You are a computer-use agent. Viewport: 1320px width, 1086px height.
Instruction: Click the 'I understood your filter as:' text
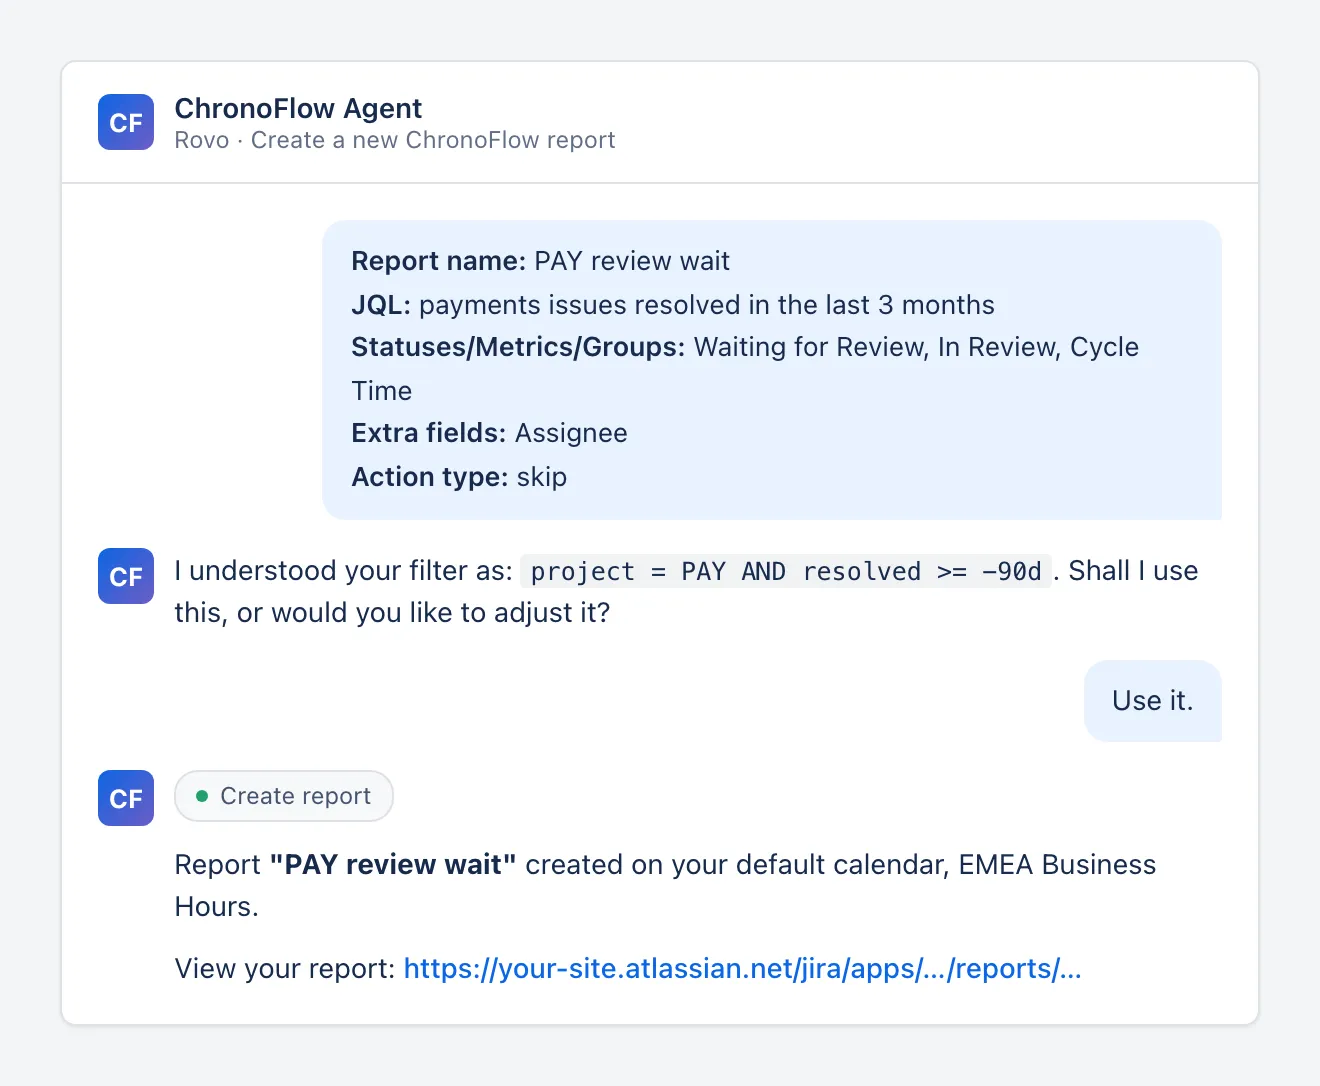pyautogui.click(x=343, y=571)
